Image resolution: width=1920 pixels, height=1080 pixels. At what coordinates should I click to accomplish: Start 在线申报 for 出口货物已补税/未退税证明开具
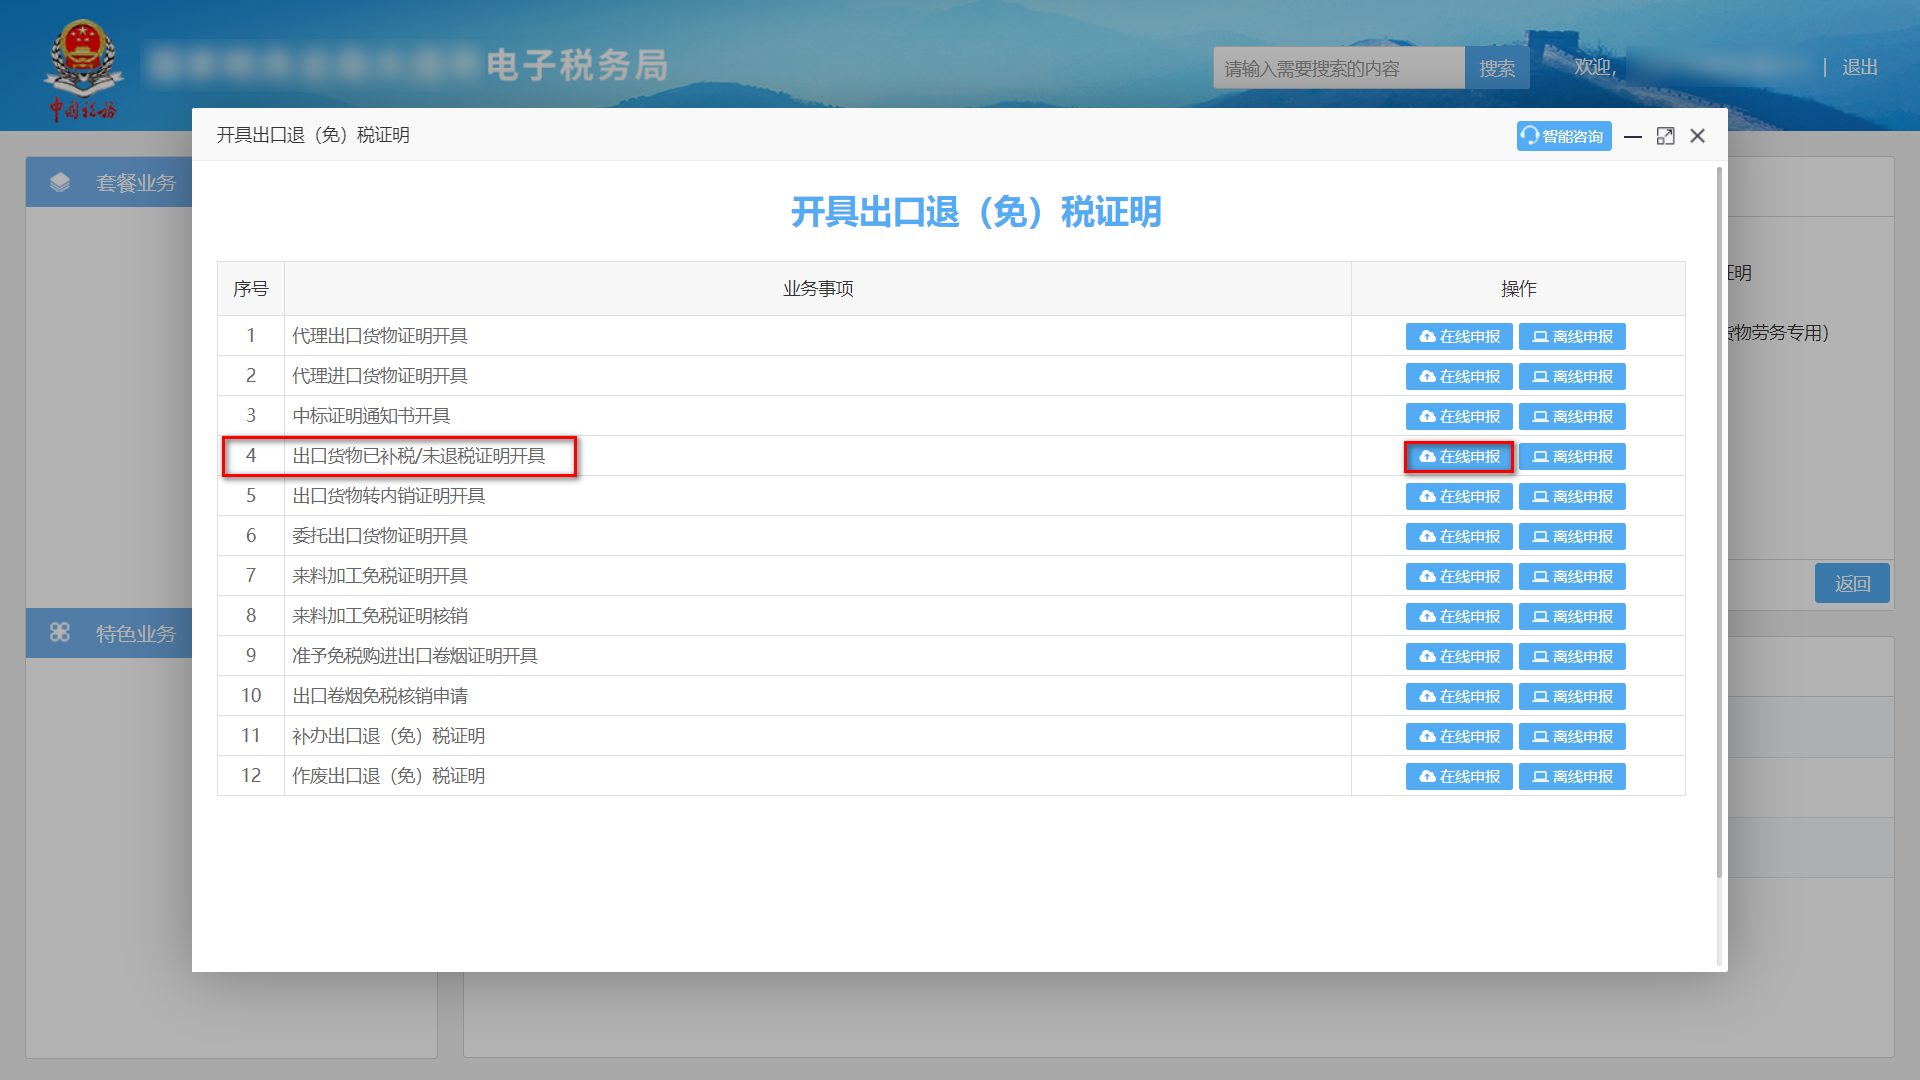1459,457
